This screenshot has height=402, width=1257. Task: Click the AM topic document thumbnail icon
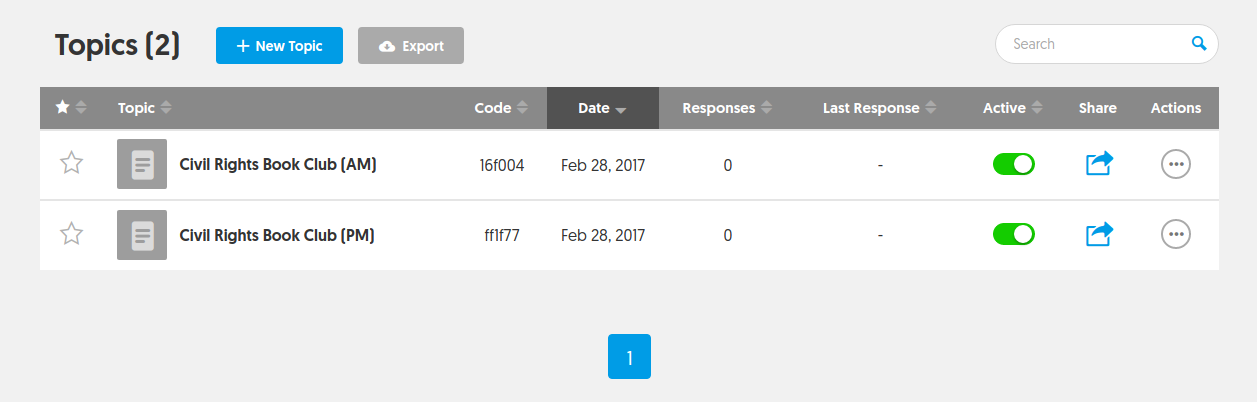142,164
